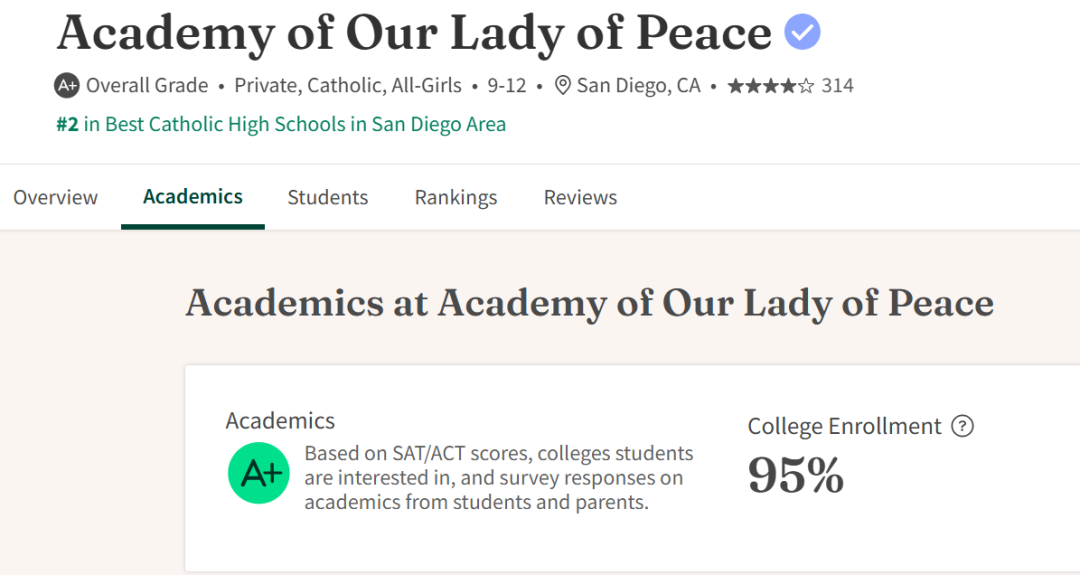This screenshot has width=1080, height=575.
Task: Switch to the Students tab
Action: tap(328, 197)
